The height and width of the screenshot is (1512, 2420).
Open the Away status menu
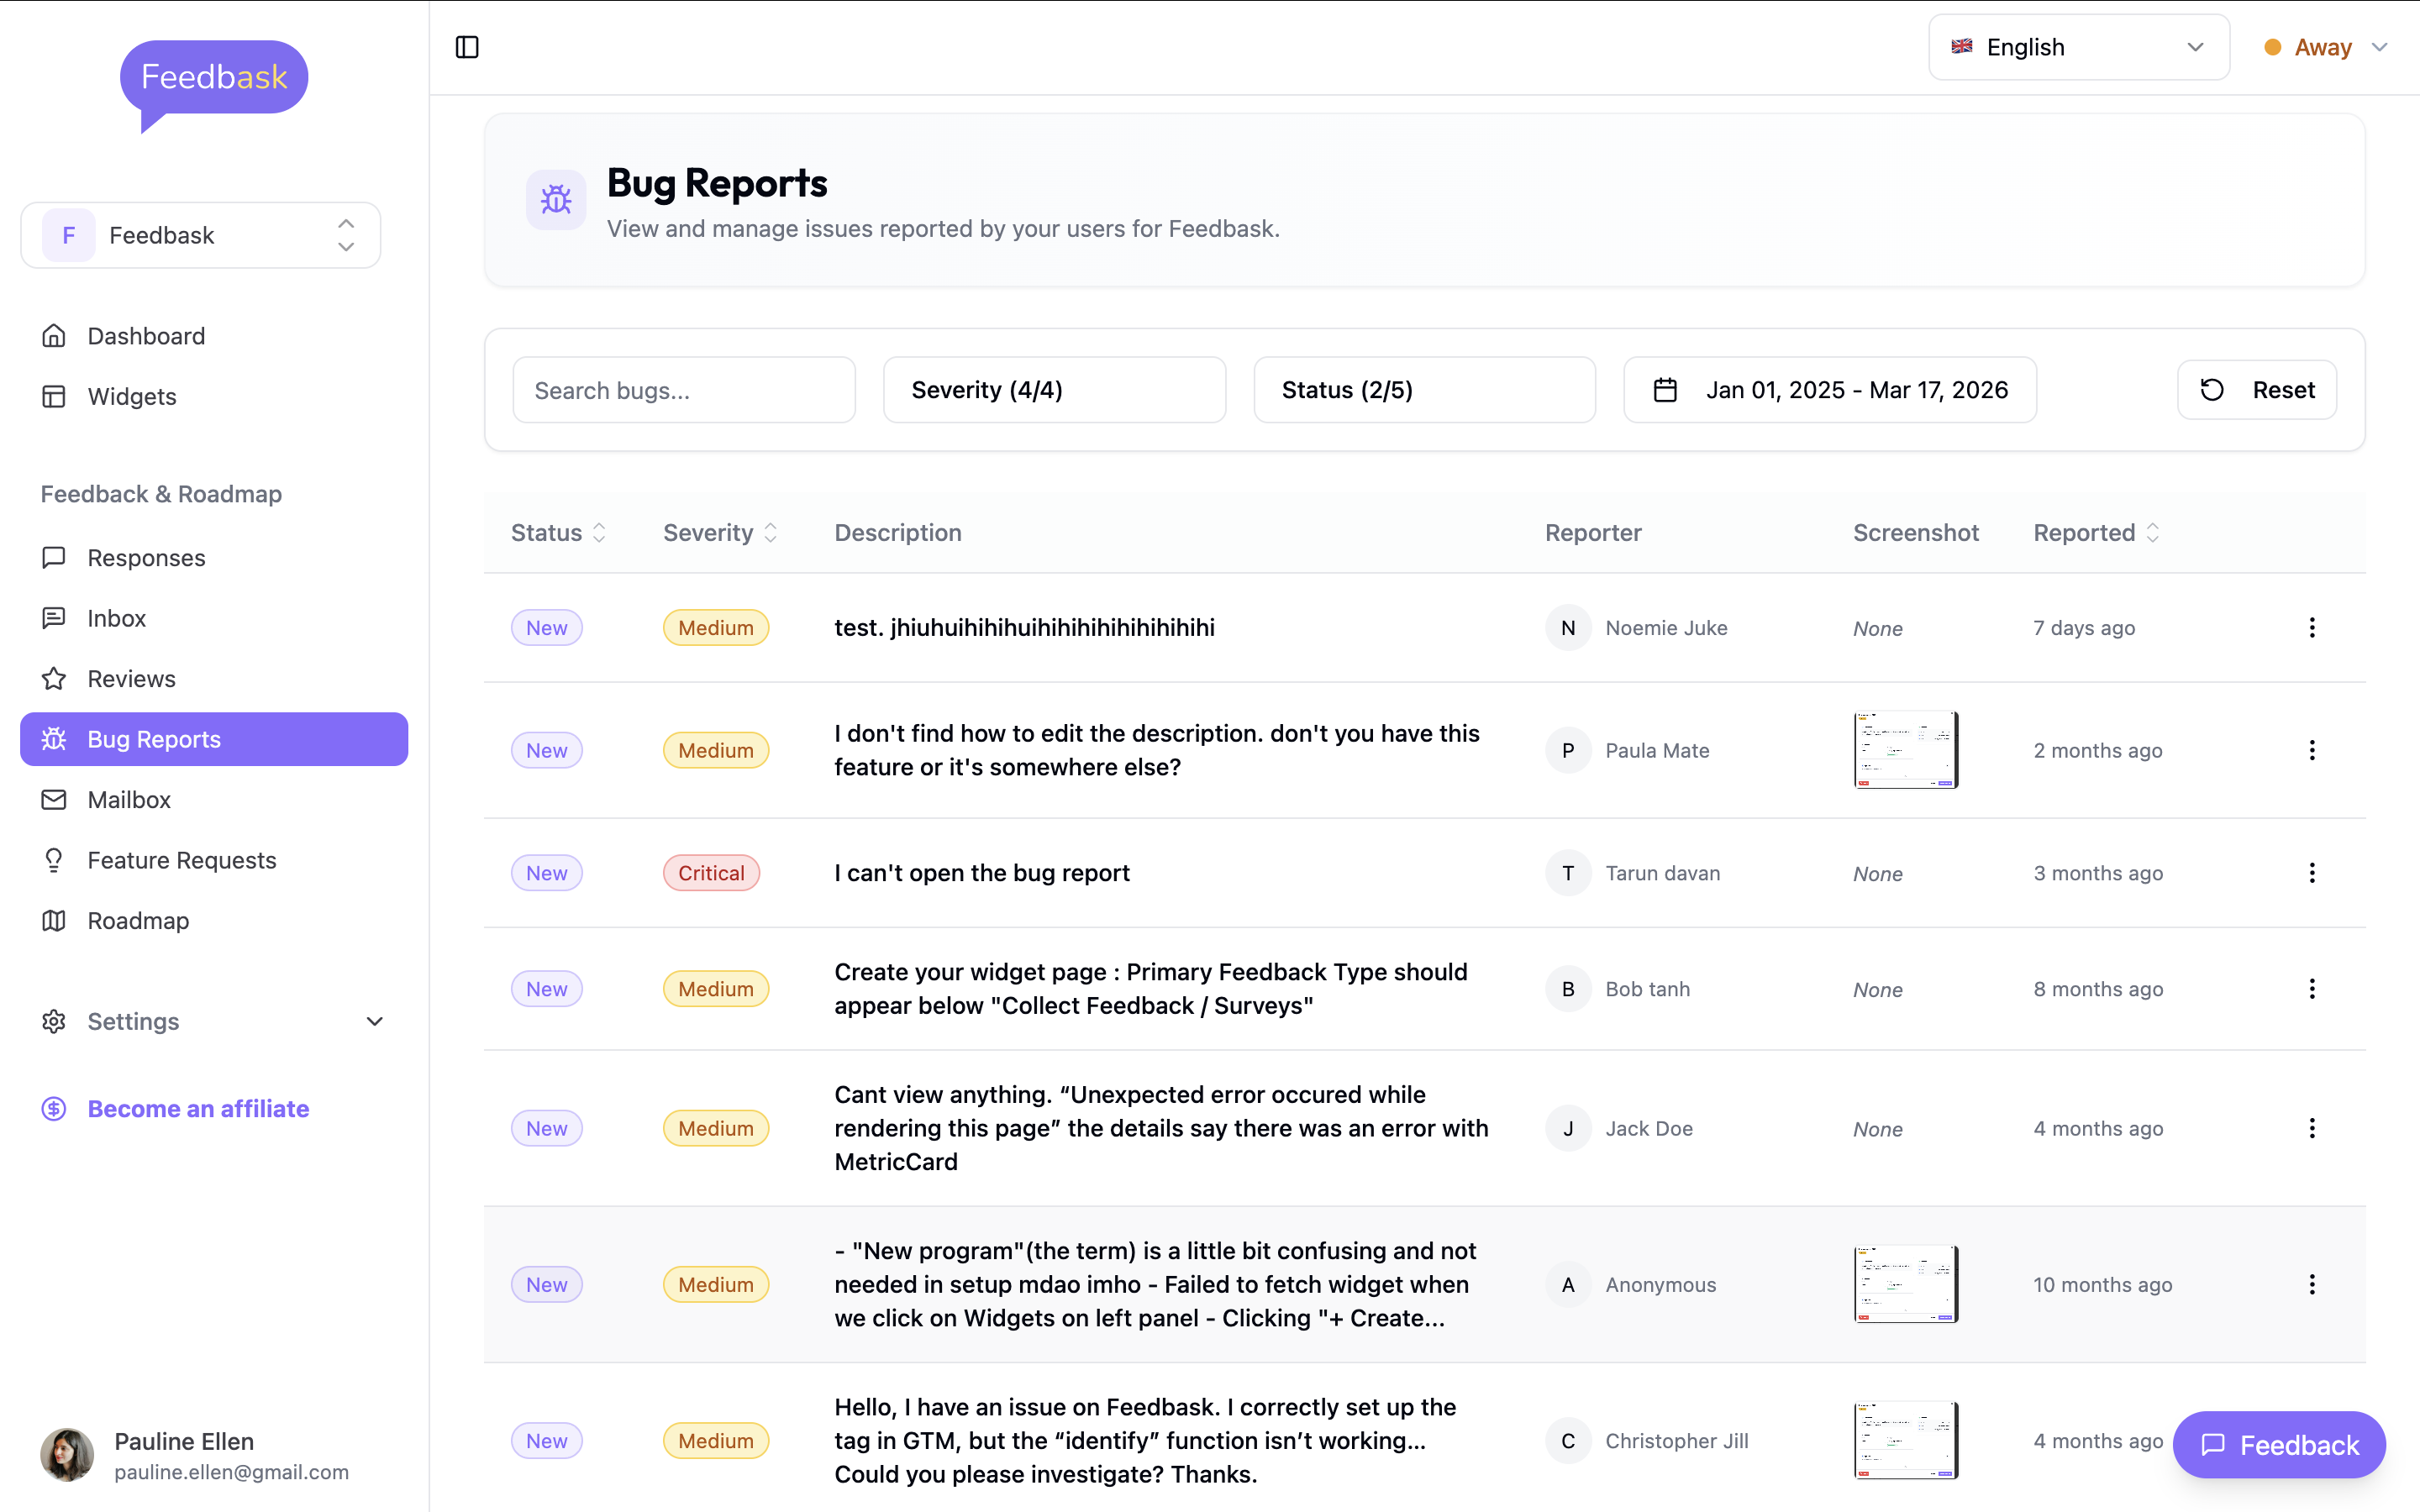tap(2324, 46)
